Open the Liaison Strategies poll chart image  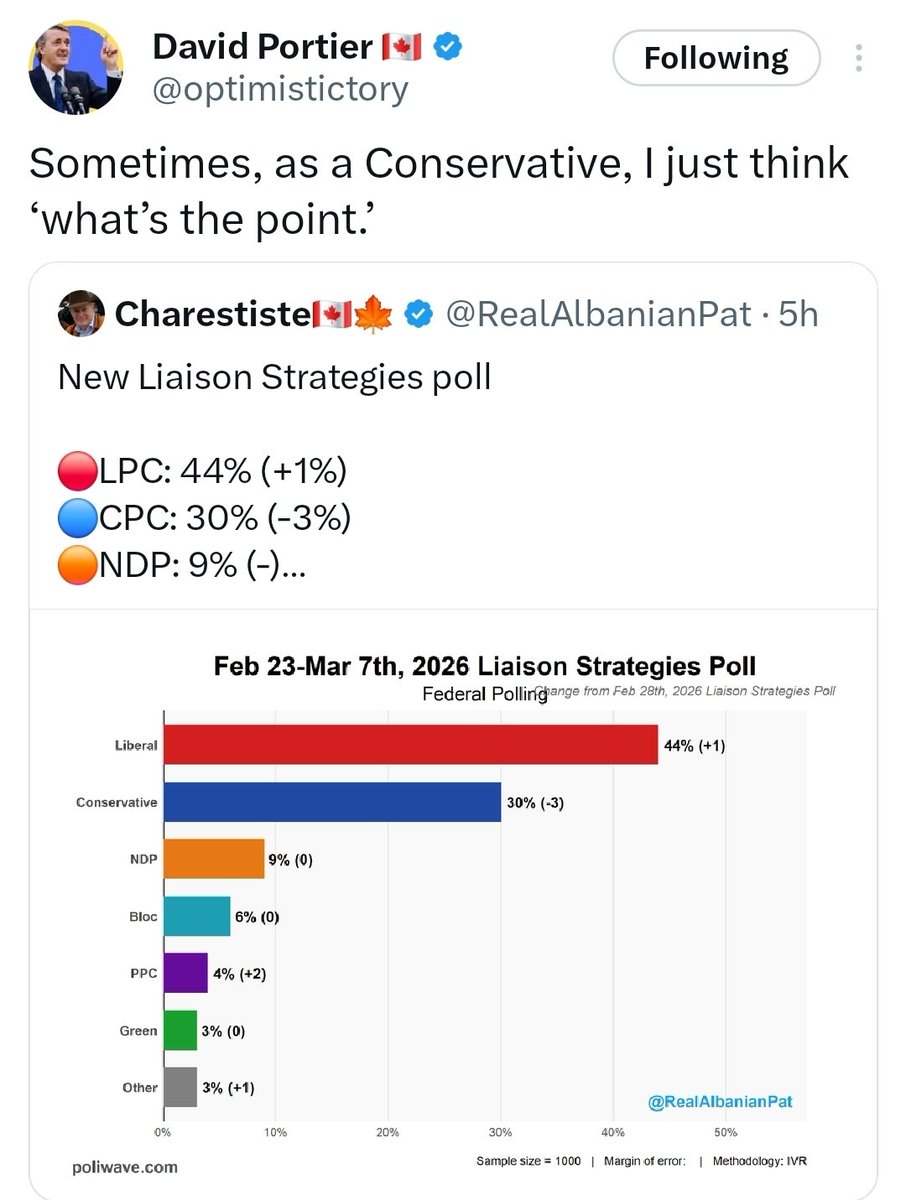tap(454, 904)
